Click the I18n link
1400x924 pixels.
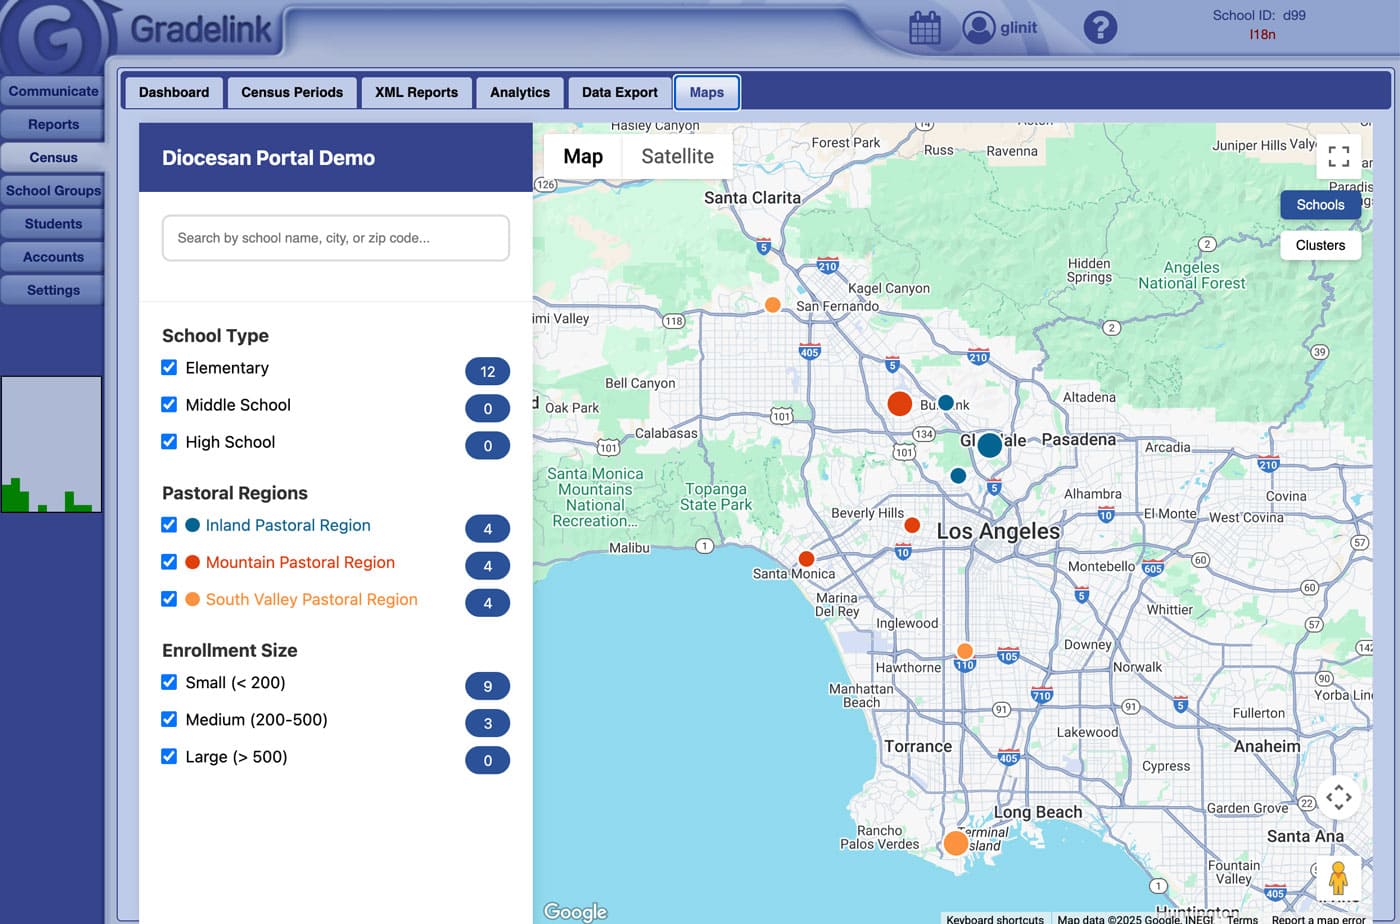[1262, 34]
